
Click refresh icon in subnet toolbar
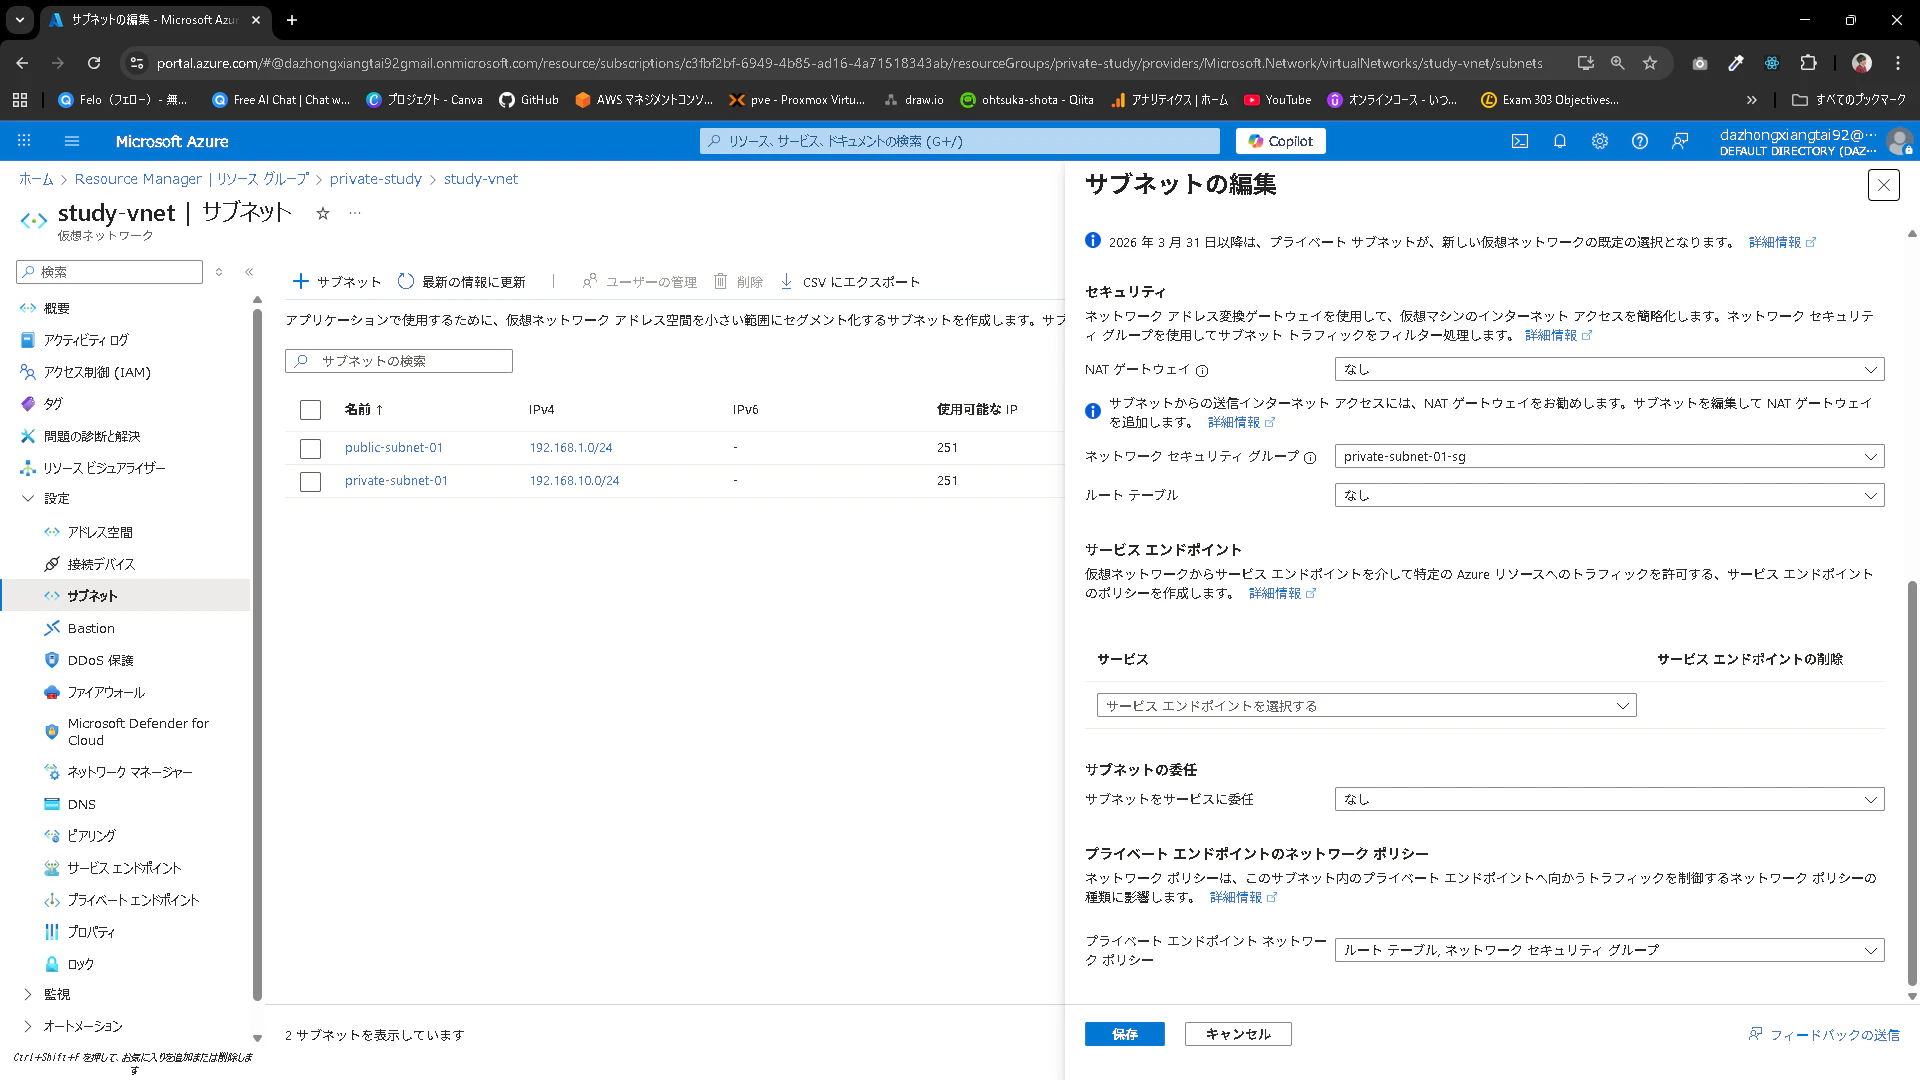(x=405, y=281)
